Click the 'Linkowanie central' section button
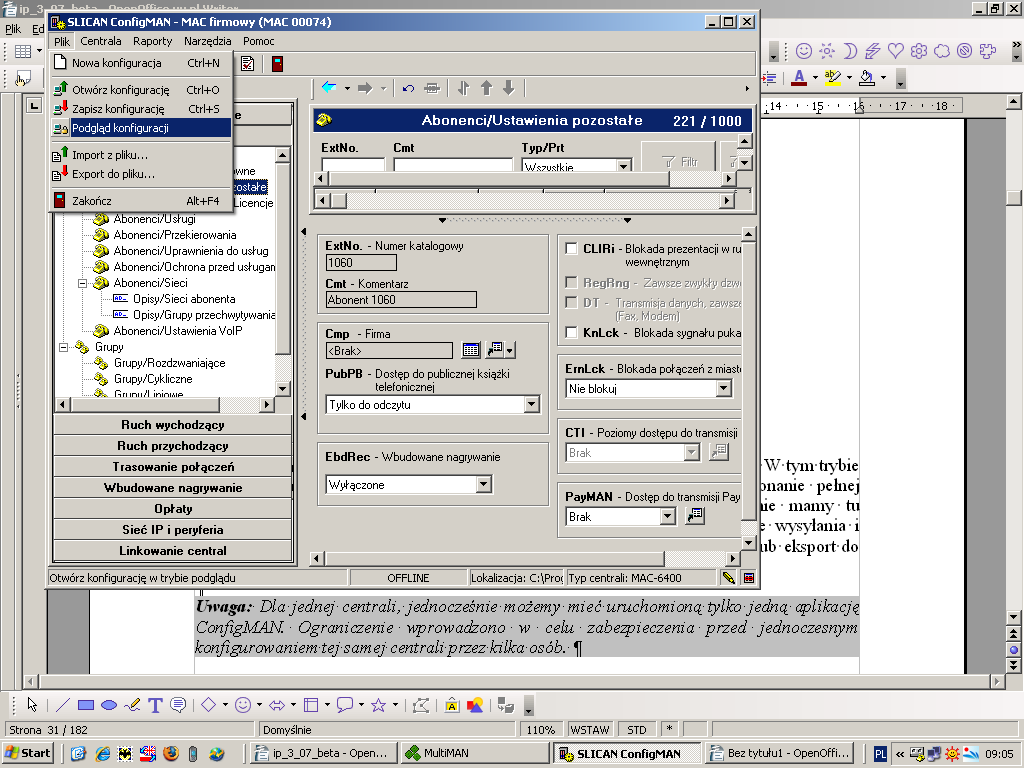 click(x=172, y=551)
